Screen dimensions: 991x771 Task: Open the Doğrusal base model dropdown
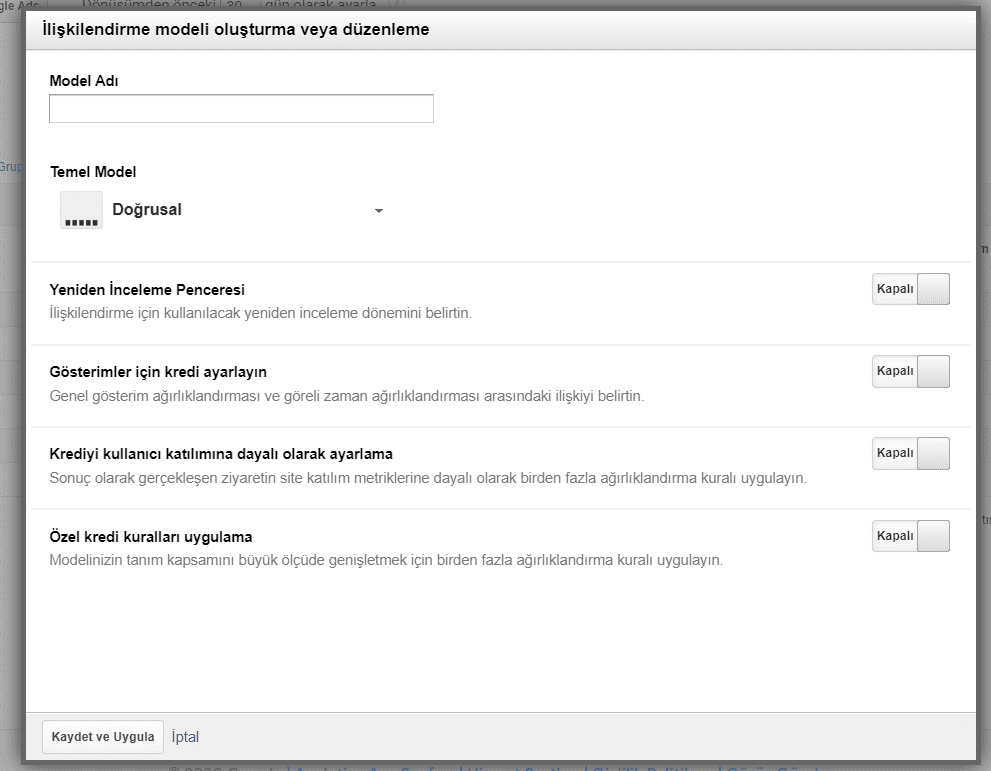[x=222, y=211]
